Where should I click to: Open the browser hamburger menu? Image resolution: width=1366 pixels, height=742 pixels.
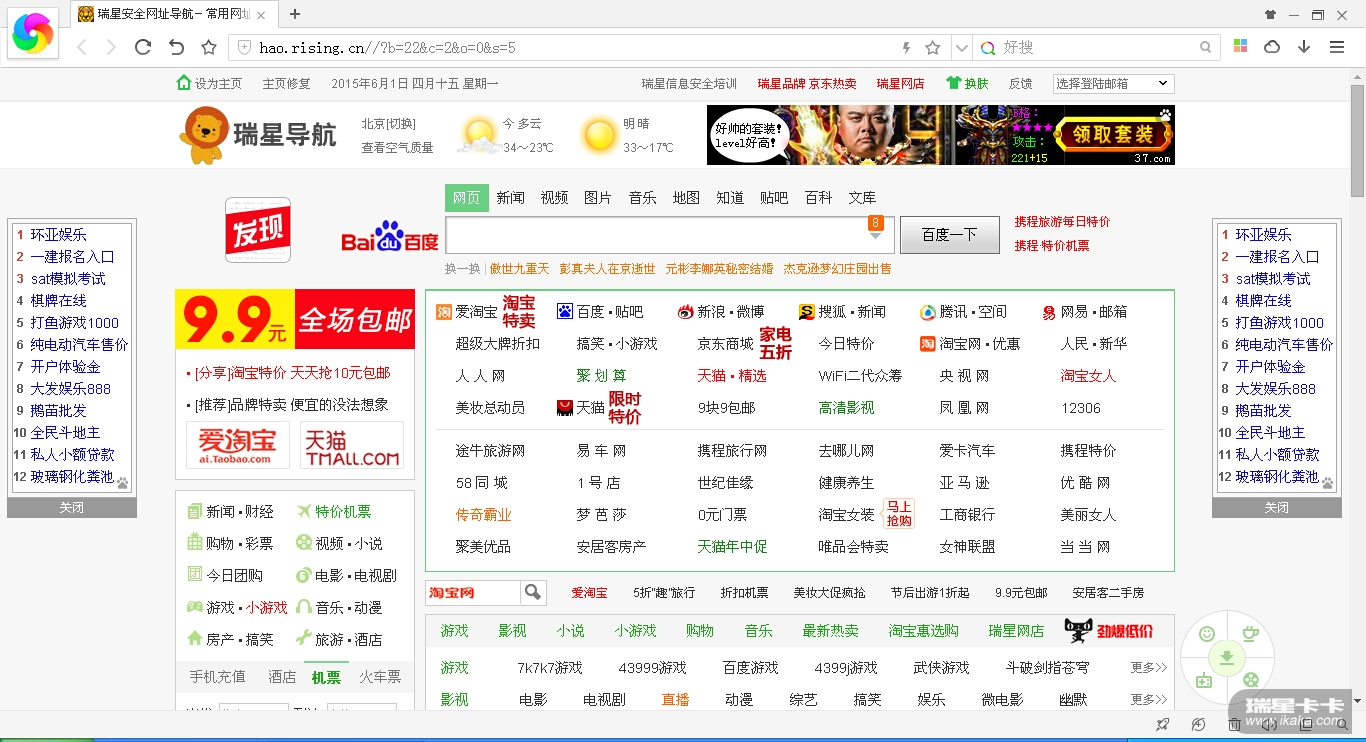tap(1337, 47)
